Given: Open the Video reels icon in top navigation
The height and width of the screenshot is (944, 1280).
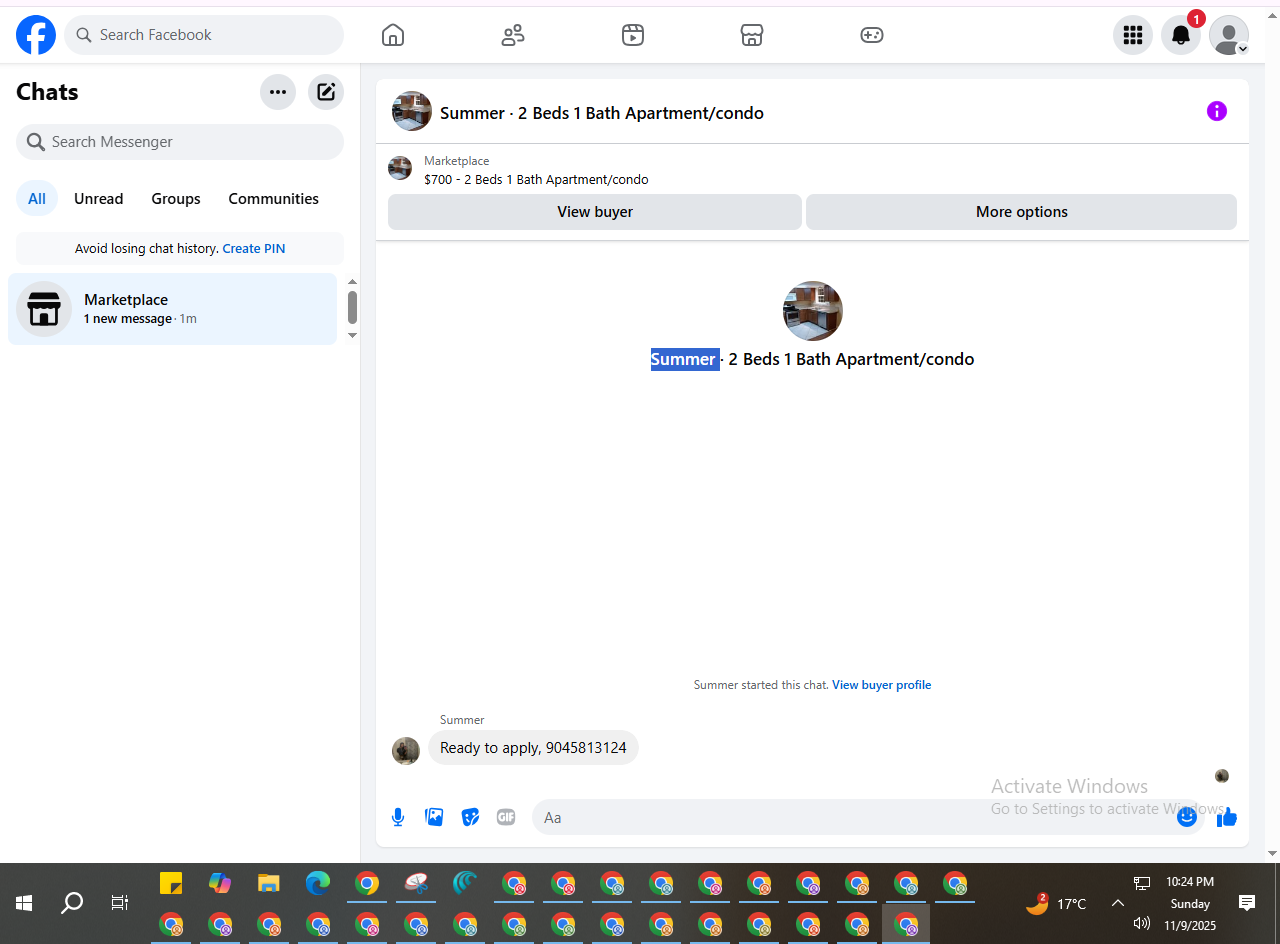Looking at the screenshot, I should tap(632, 35).
